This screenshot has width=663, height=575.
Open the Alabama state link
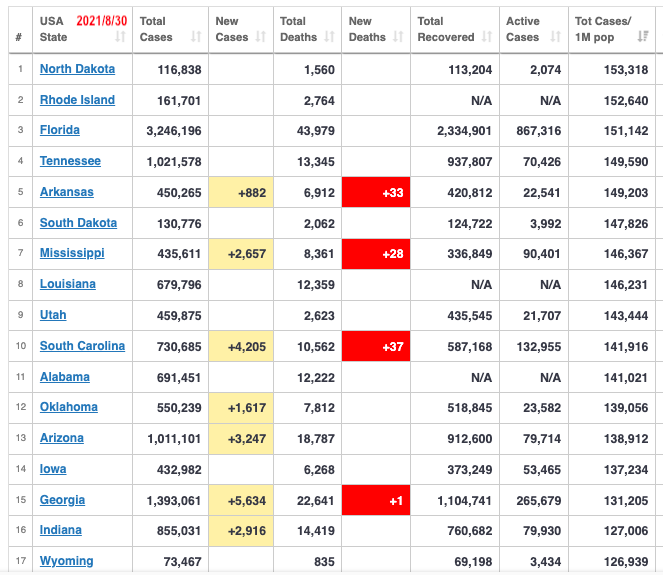point(65,377)
